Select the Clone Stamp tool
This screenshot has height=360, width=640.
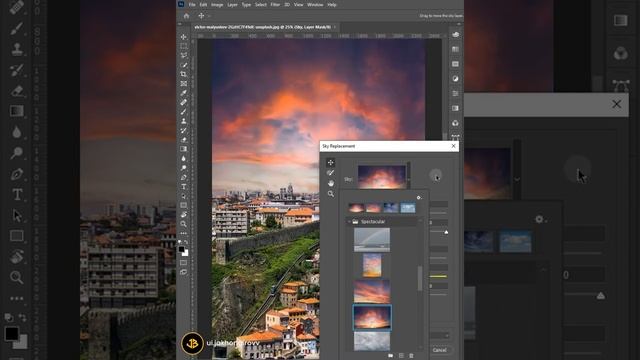coord(184,121)
